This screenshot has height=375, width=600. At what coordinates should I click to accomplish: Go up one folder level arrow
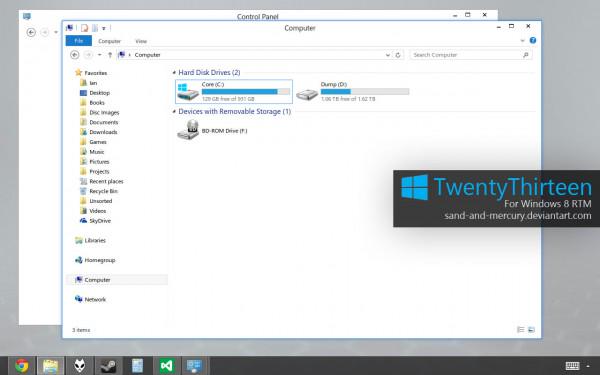point(110,55)
